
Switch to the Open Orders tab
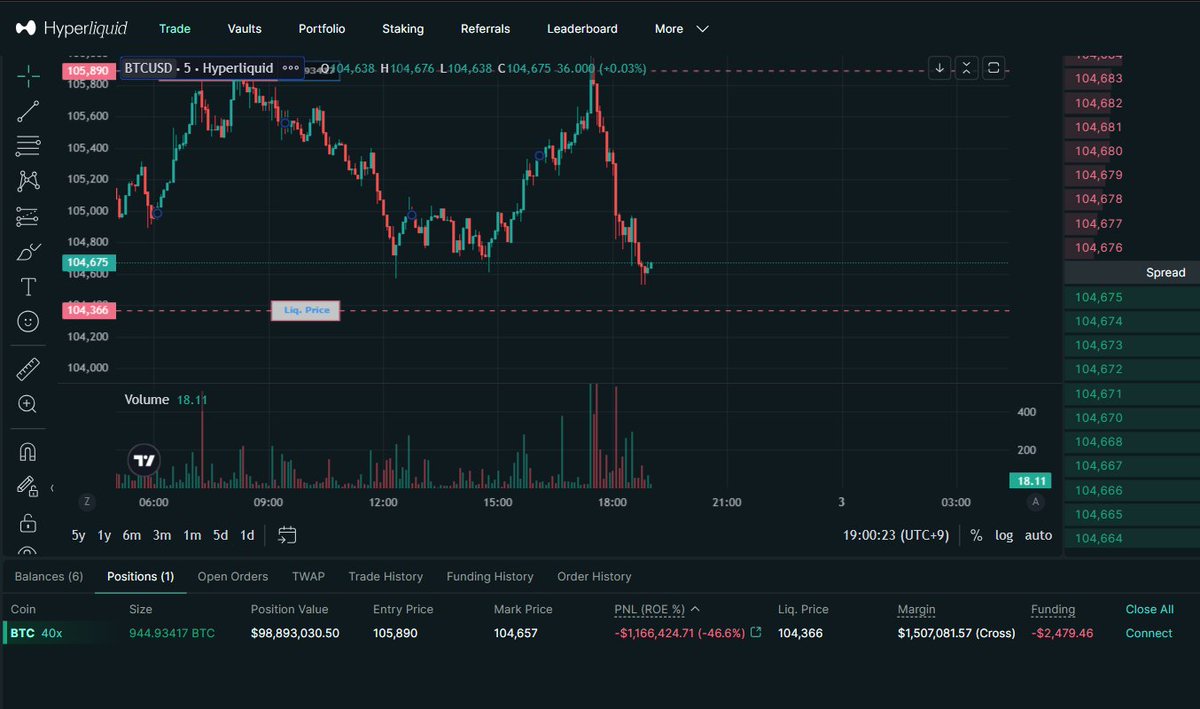point(233,576)
